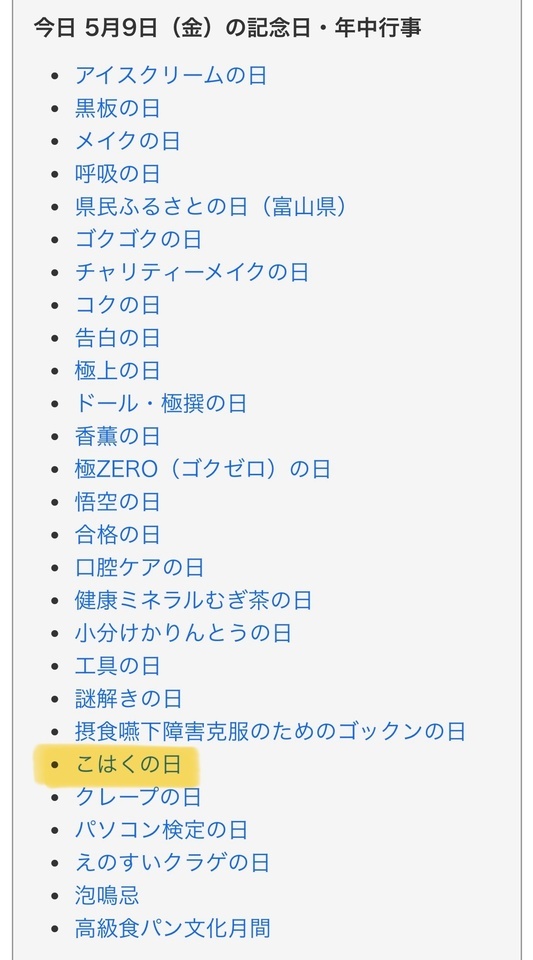Open the 小分けかりんとうの日 link
The height and width of the screenshot is (960, 533).
click(x=183, y=633)
